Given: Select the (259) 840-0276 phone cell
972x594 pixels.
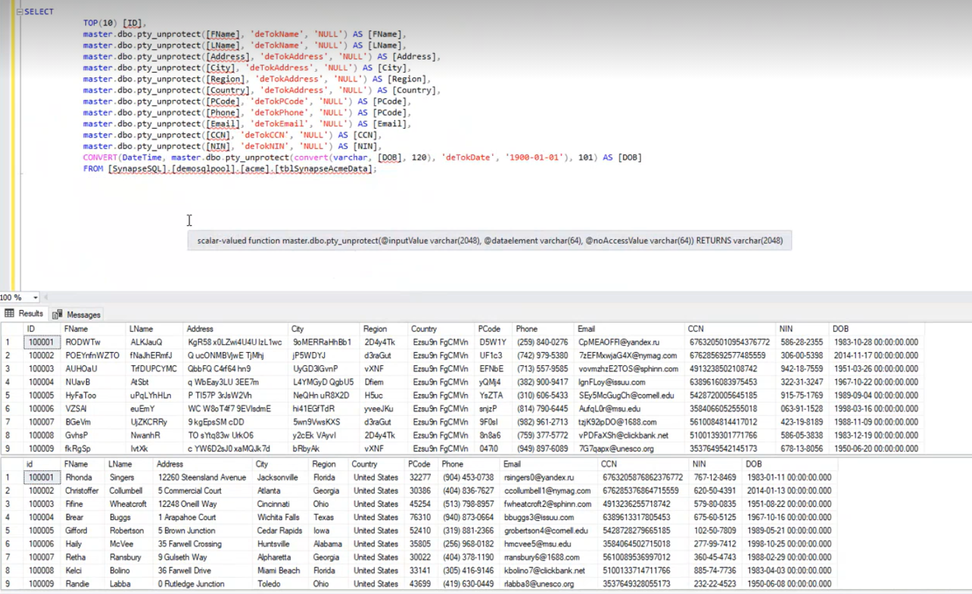Looking at the screenshot, I should [x=542, y=342].
